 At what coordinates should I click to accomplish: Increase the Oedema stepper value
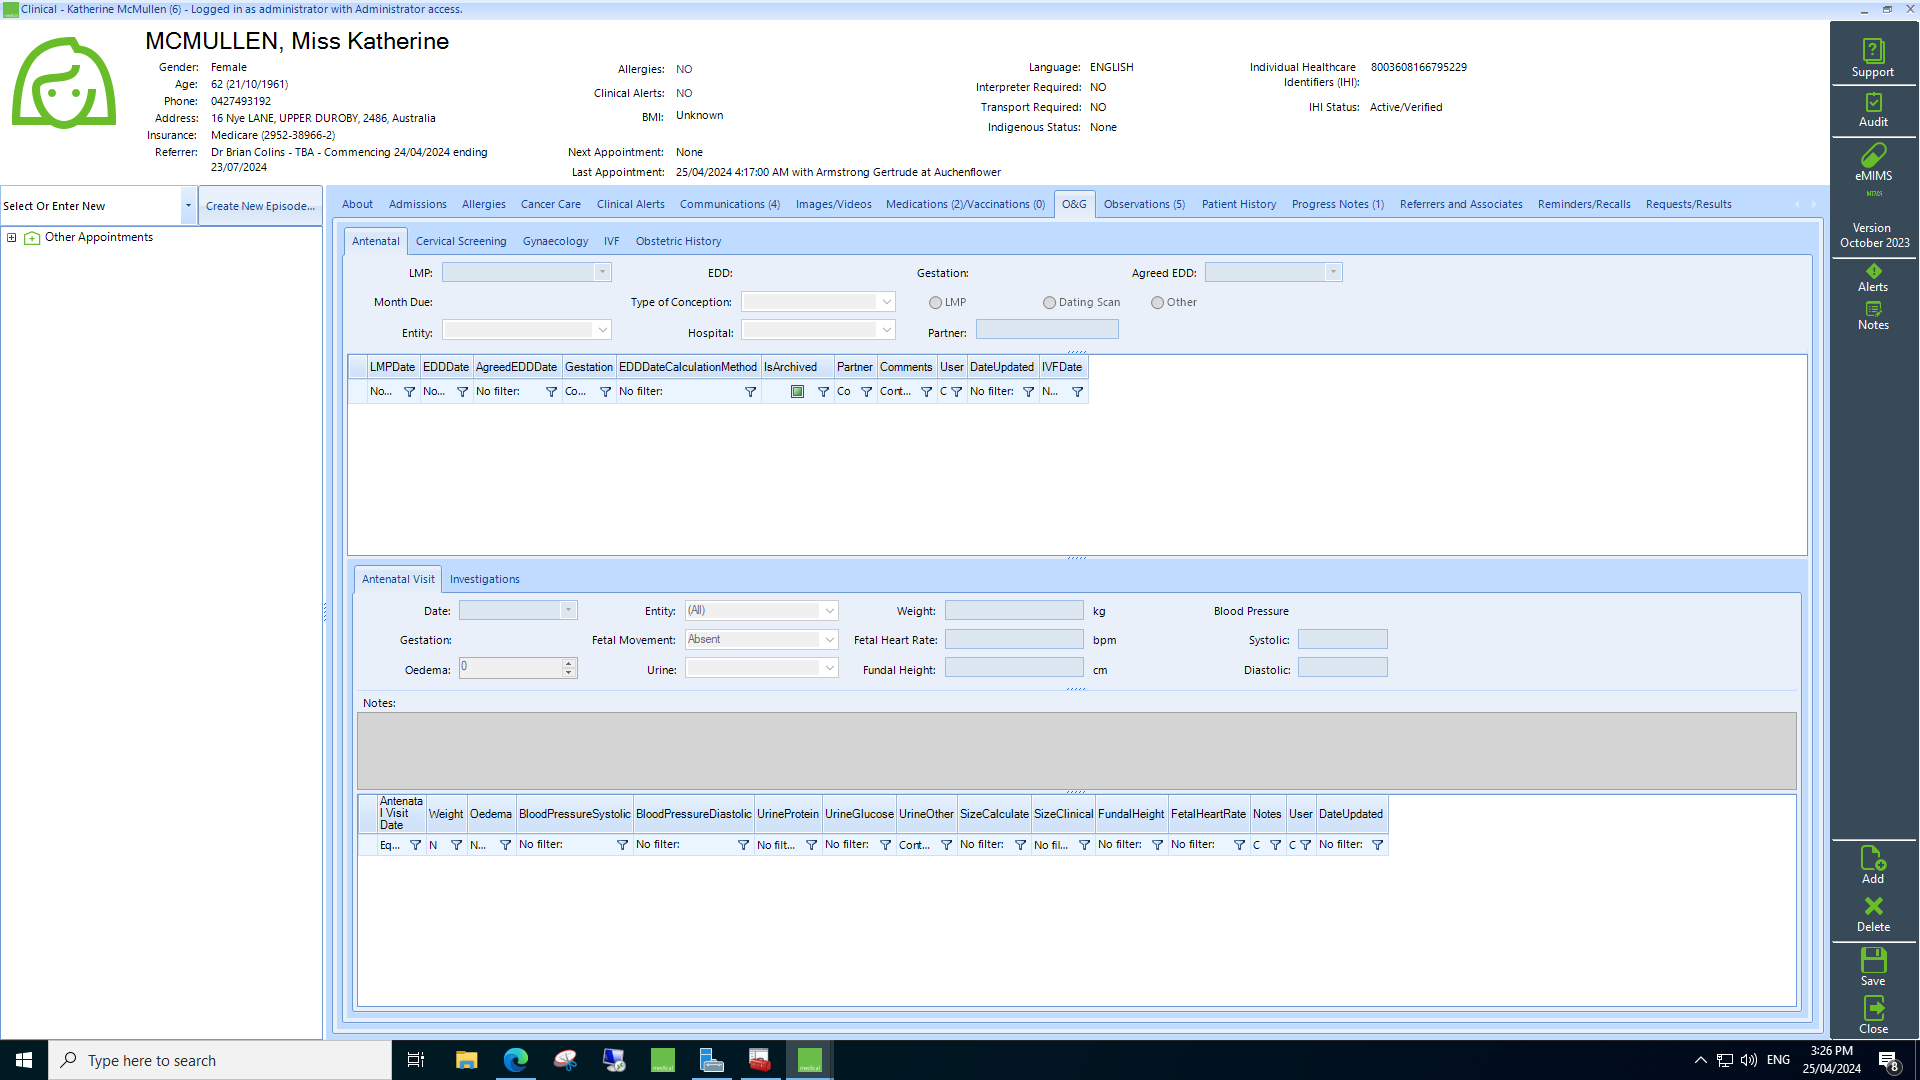point(569,663)
